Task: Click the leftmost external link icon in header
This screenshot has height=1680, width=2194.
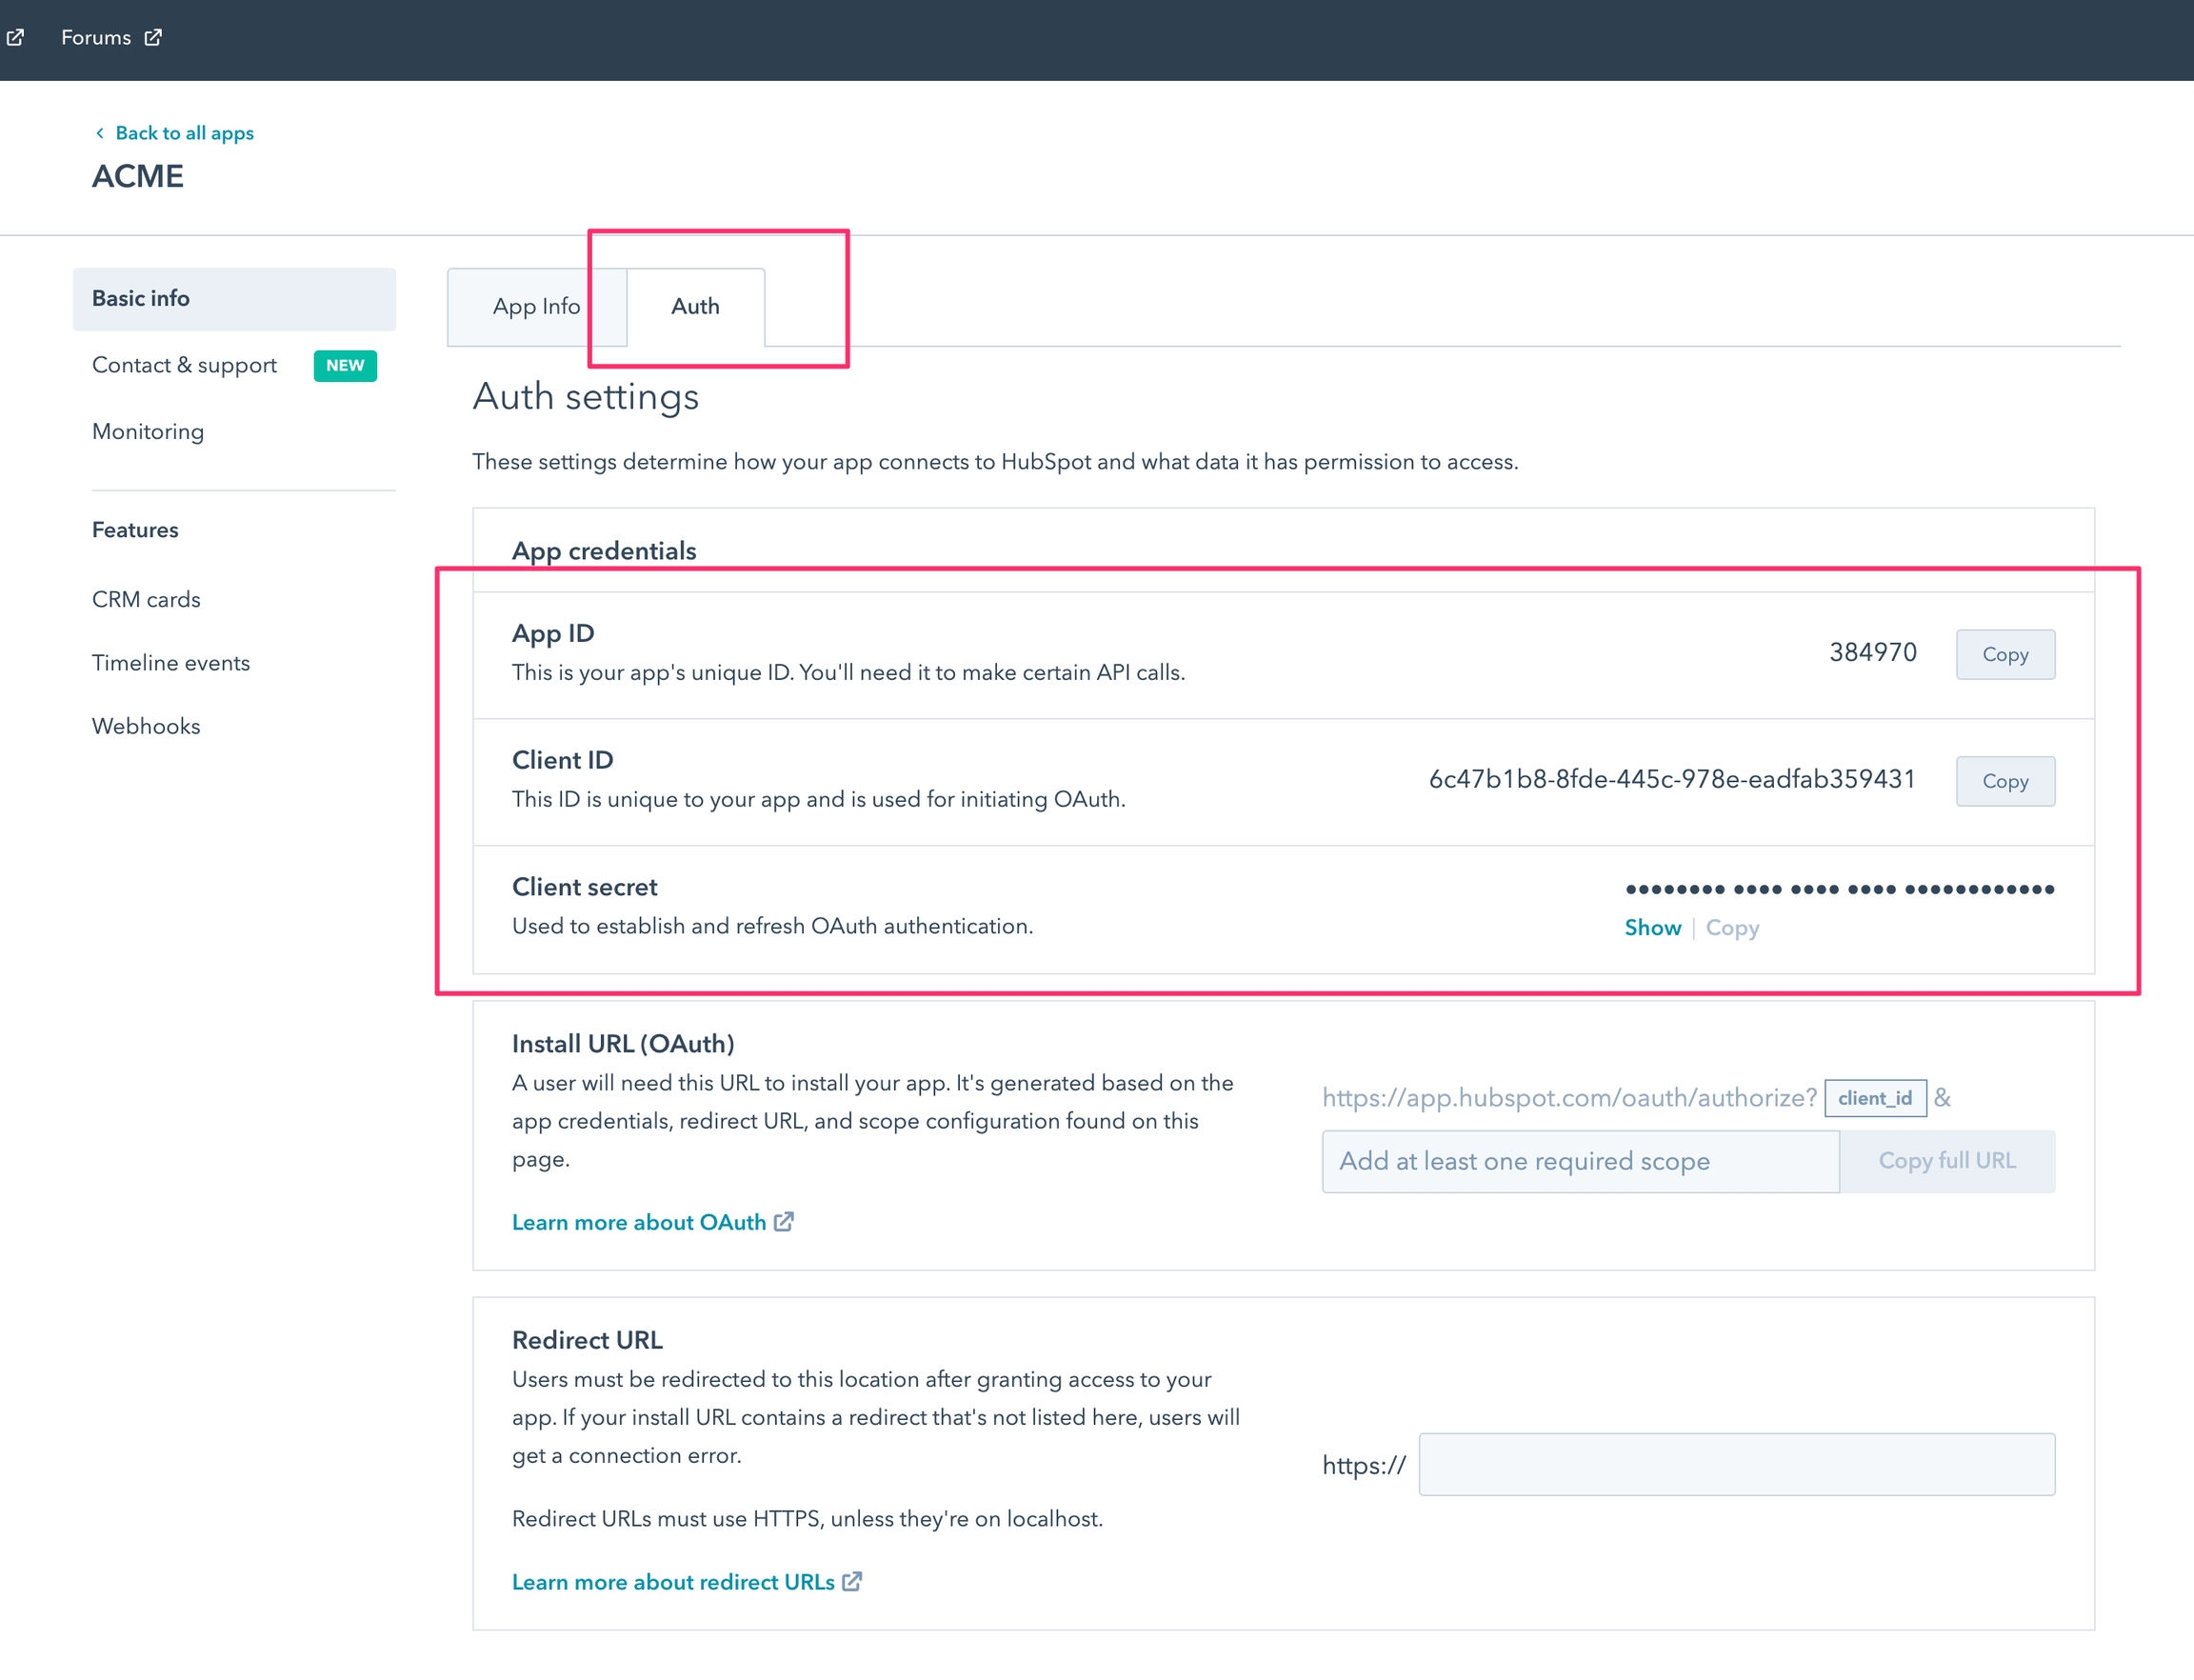Action: coord(15,37)
